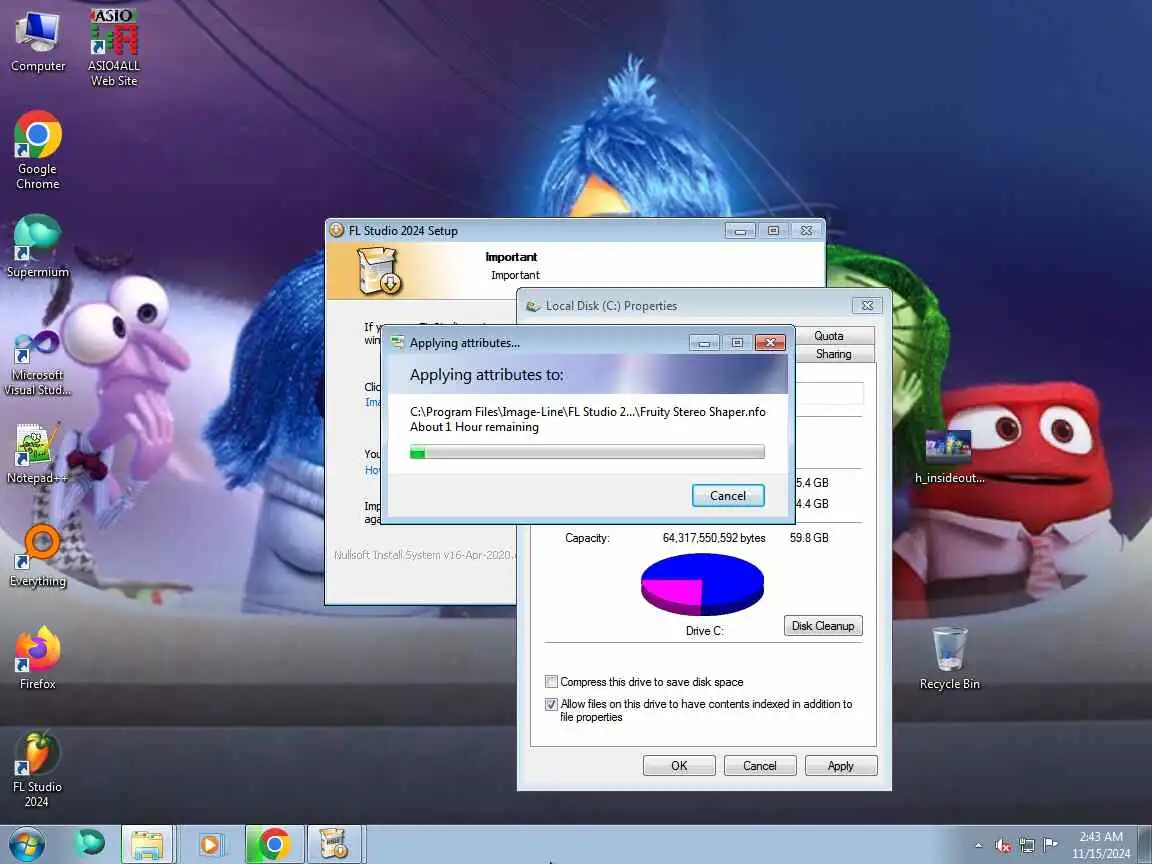Click the drive C pie chart

tap(702, 585)
